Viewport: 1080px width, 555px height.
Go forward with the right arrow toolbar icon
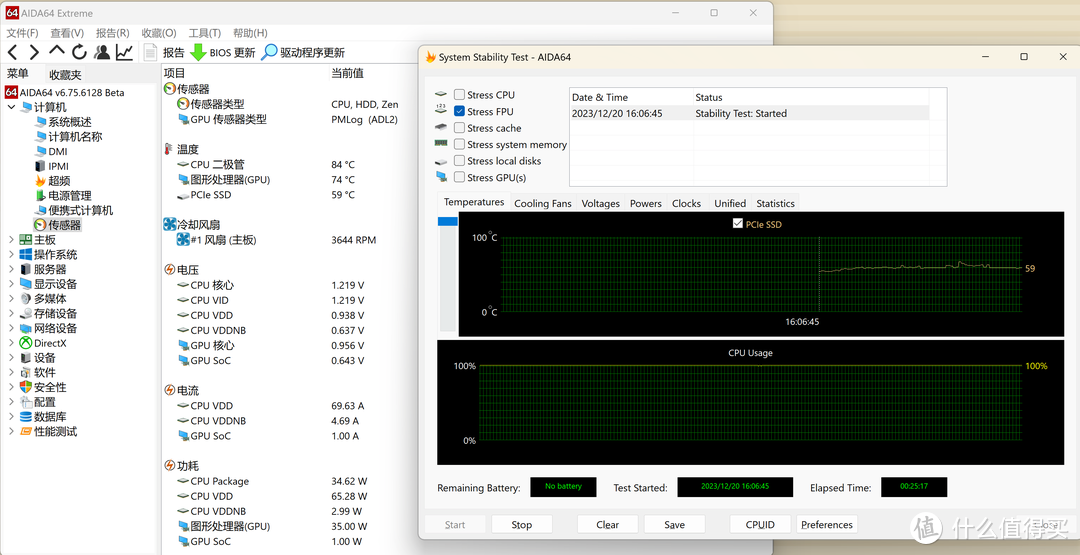(34, 52)
